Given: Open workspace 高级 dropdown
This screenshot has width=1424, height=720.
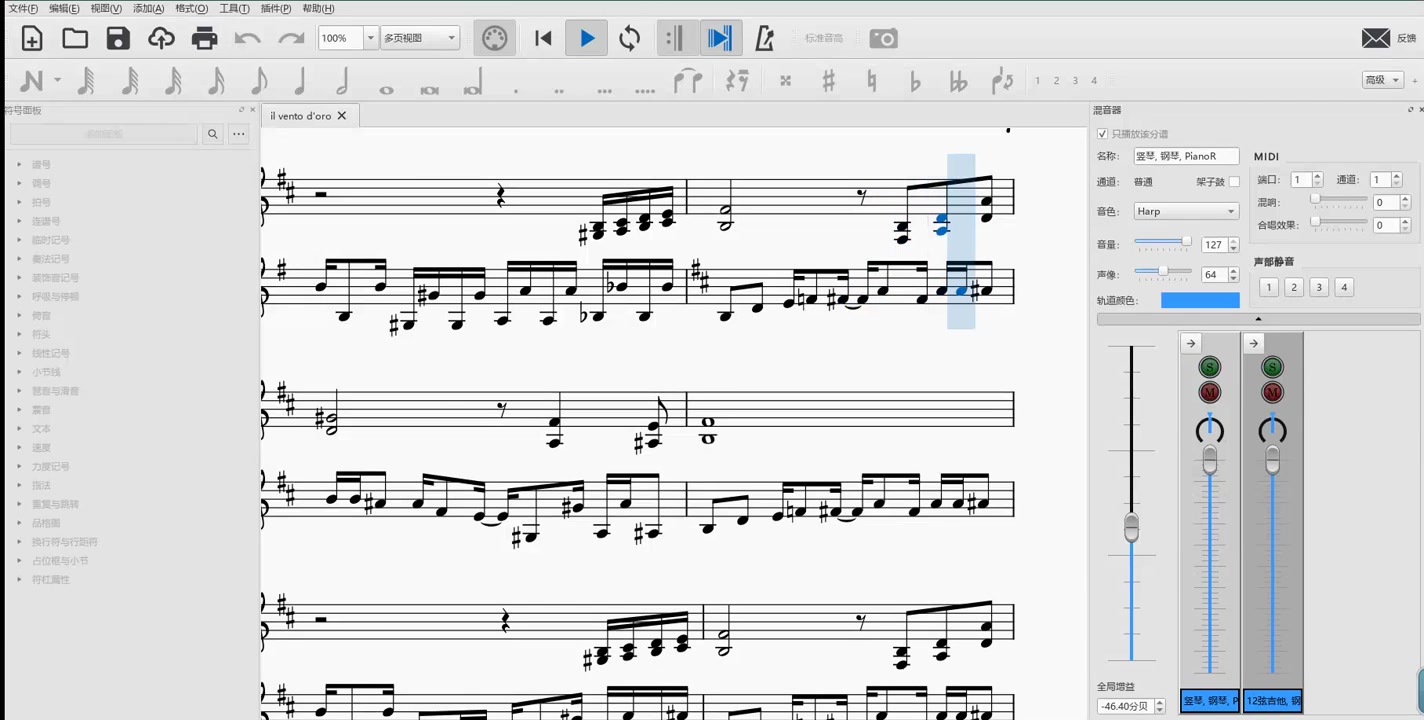Looking at the screenshot, I should click(x=1382, y=80).
